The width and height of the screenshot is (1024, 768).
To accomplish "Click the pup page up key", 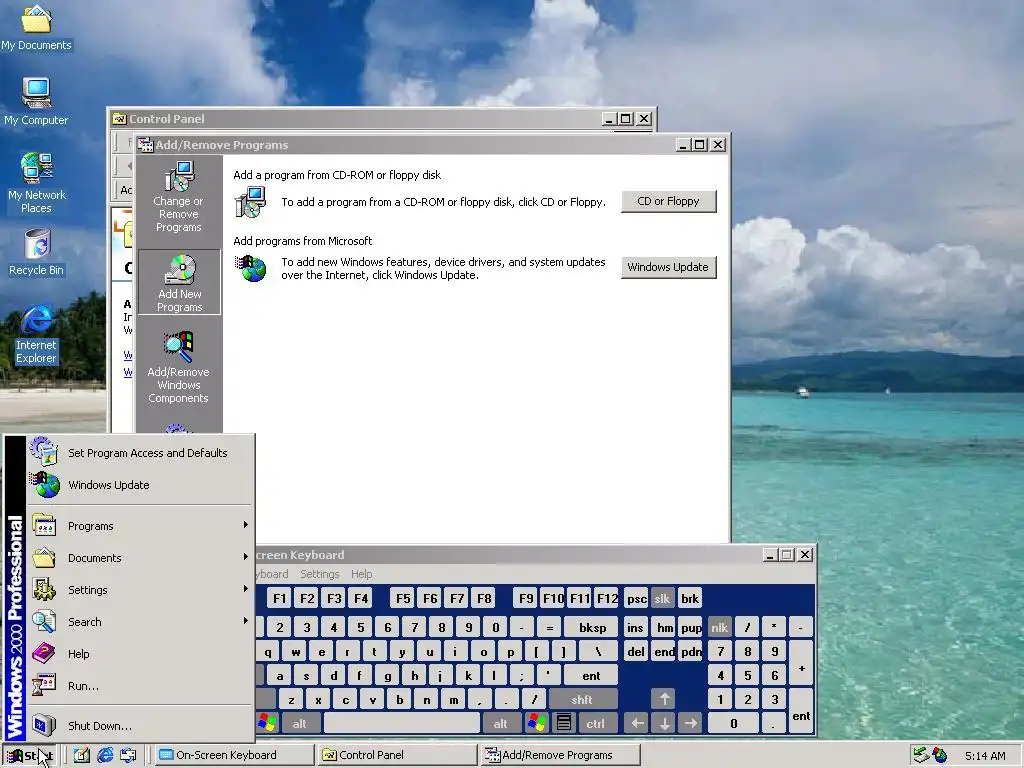I will [x=691, y=628].
